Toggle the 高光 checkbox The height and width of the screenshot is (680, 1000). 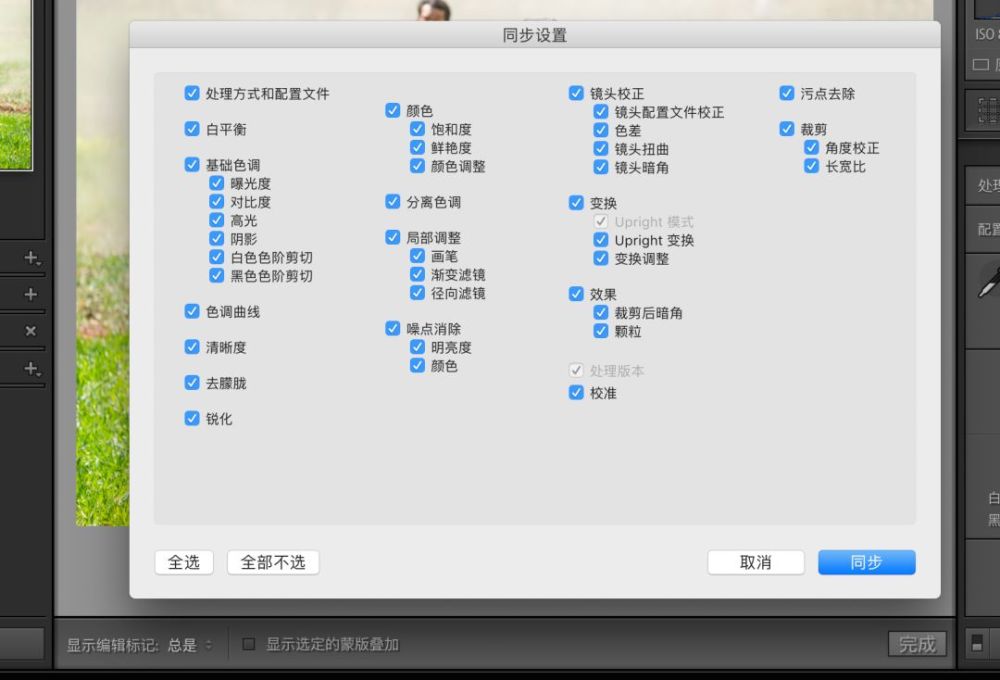[217, 220]
